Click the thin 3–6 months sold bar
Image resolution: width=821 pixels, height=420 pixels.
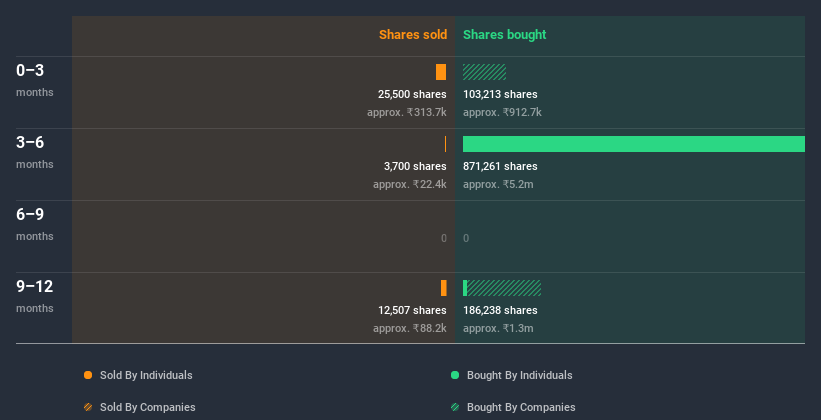446,144
